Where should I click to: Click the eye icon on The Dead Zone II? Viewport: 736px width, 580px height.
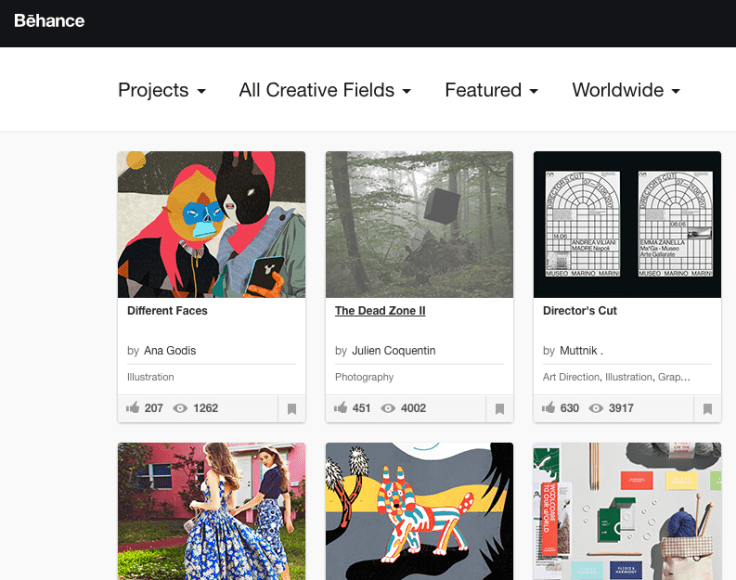point(388,408)
